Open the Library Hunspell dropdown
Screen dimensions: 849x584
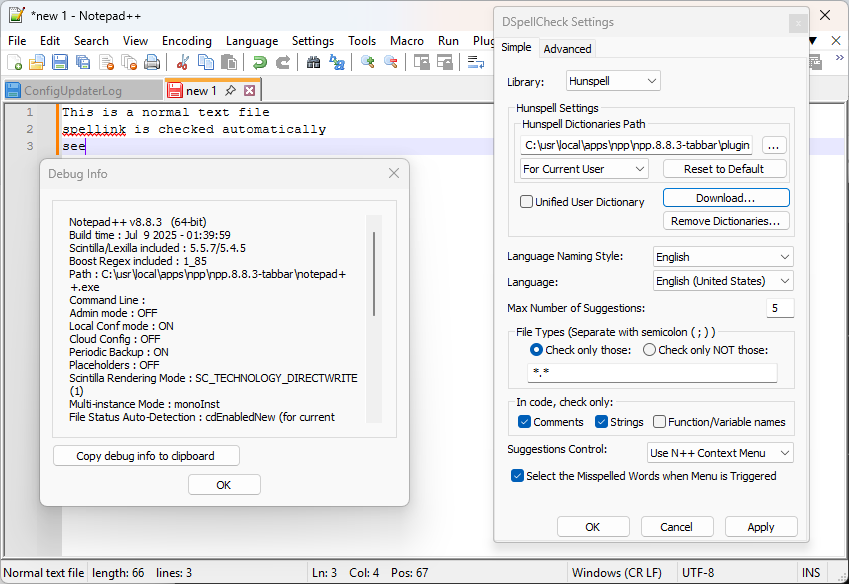tap(613, 81)
